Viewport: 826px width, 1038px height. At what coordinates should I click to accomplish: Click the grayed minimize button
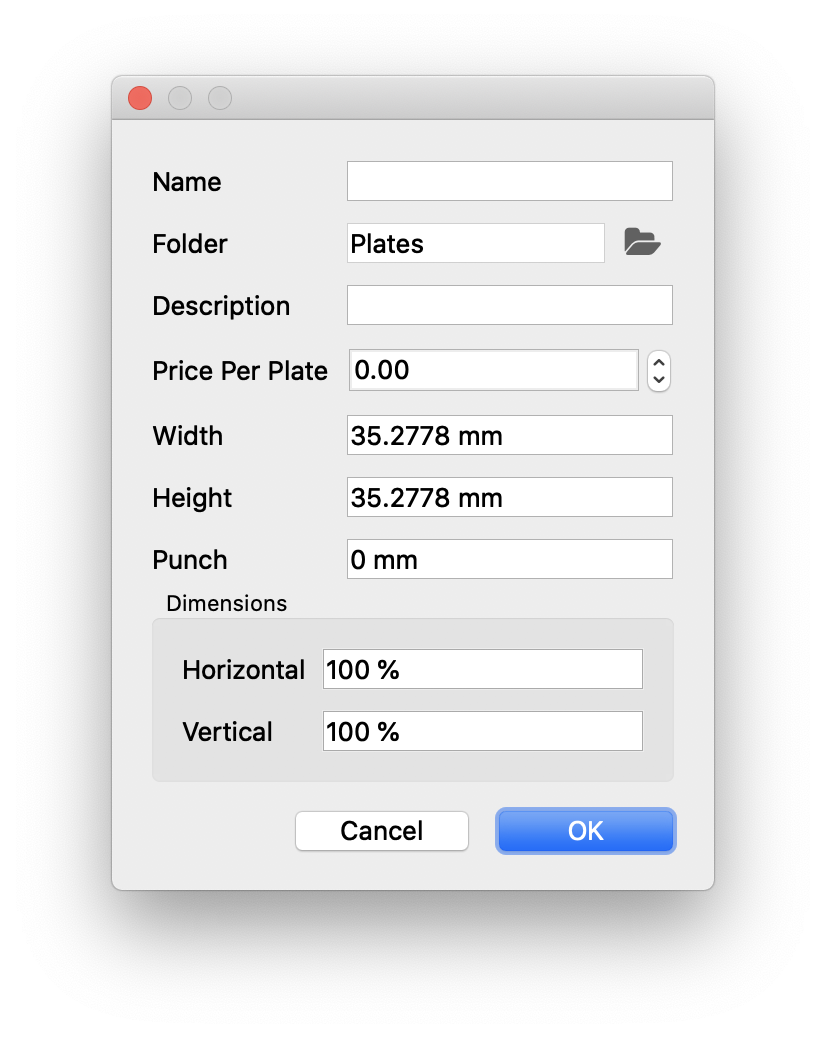(x=180, y=98)
